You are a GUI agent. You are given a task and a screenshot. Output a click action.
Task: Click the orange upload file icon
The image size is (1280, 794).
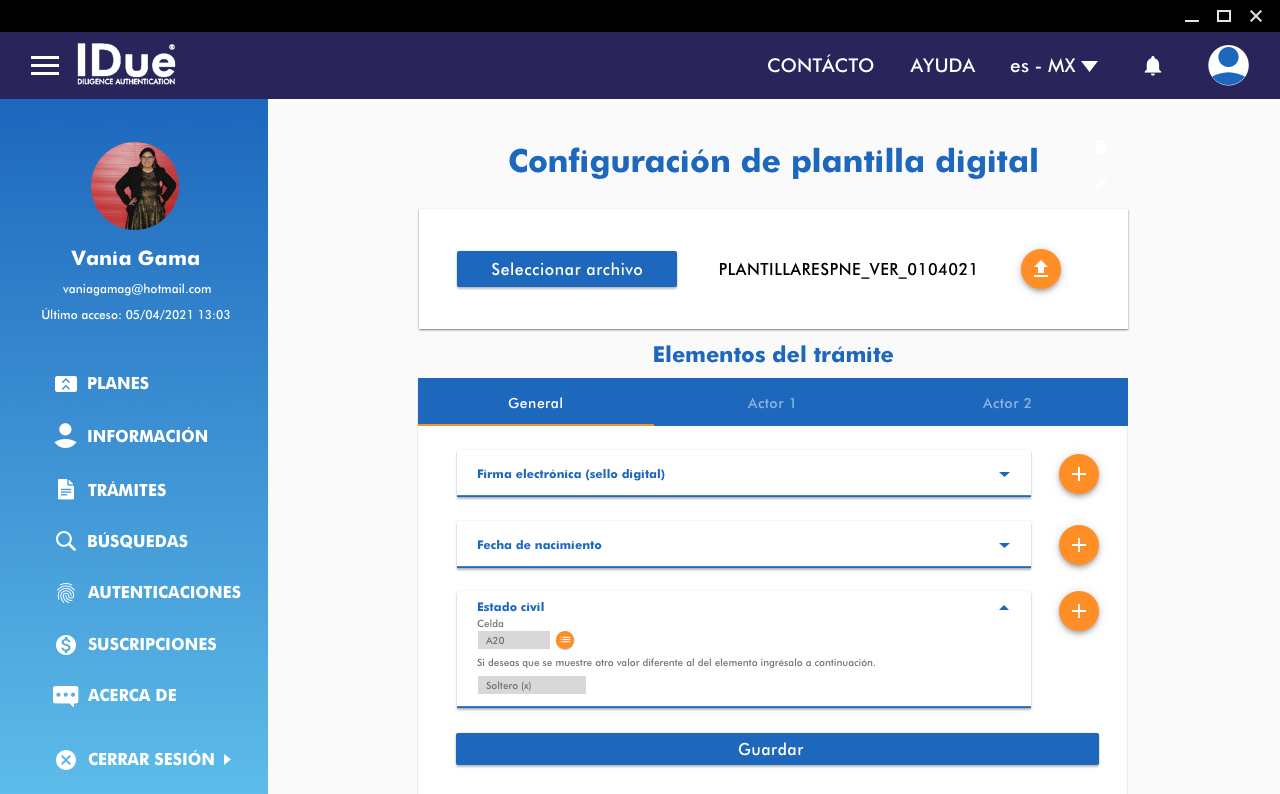1040,269
